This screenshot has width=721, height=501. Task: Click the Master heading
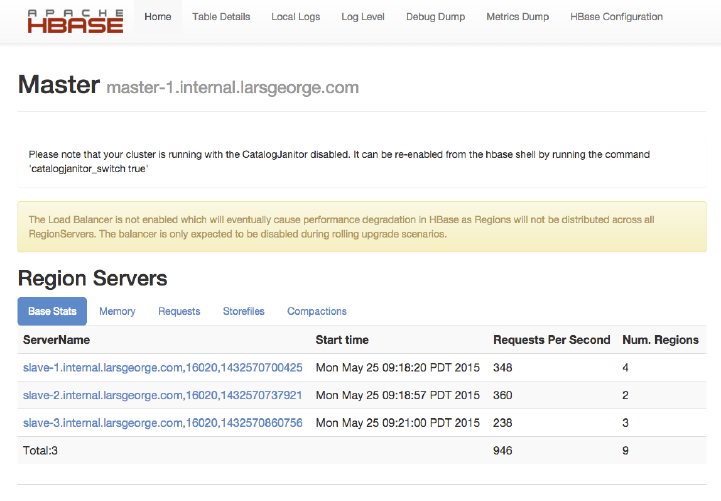point(59,85)
